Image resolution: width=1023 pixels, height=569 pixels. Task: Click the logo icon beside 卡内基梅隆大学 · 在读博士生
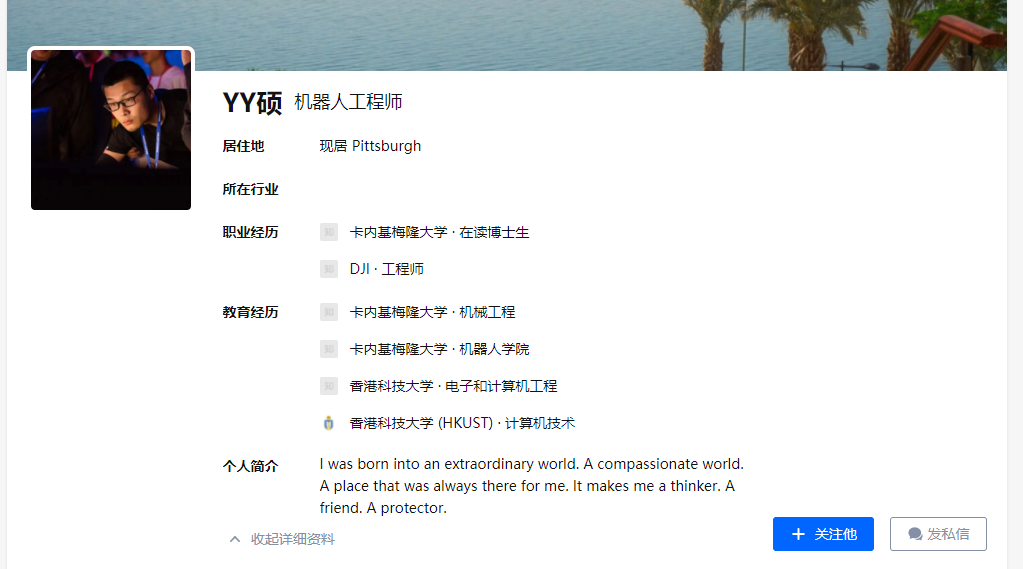[x=329, y=232]
